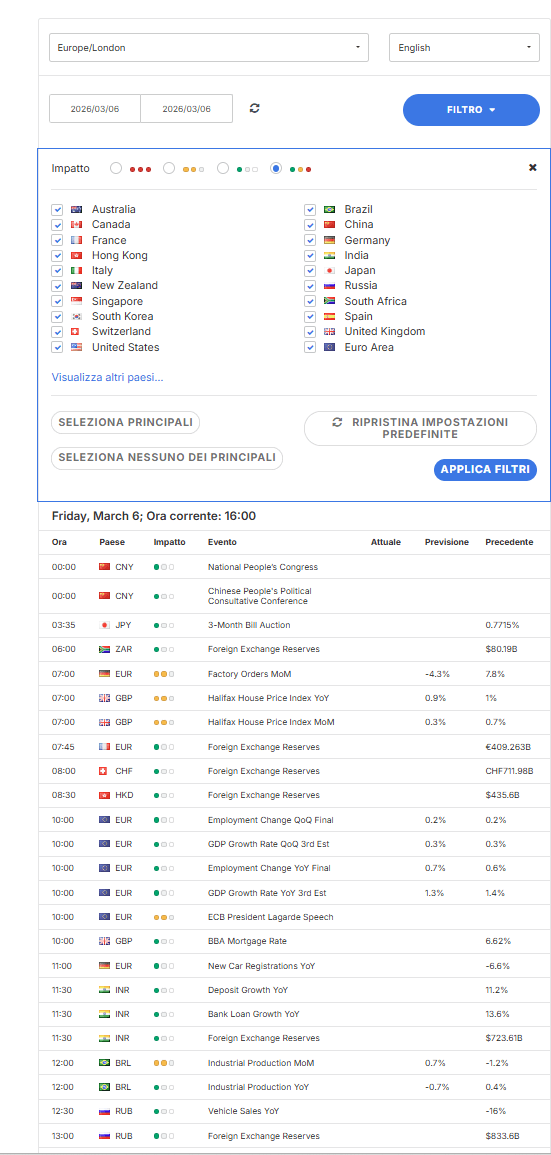The image size is (551, 1155).
Task: Click the JPY flag in the 3-Month Bill Auction row
Action: click(x=104, y=625)
